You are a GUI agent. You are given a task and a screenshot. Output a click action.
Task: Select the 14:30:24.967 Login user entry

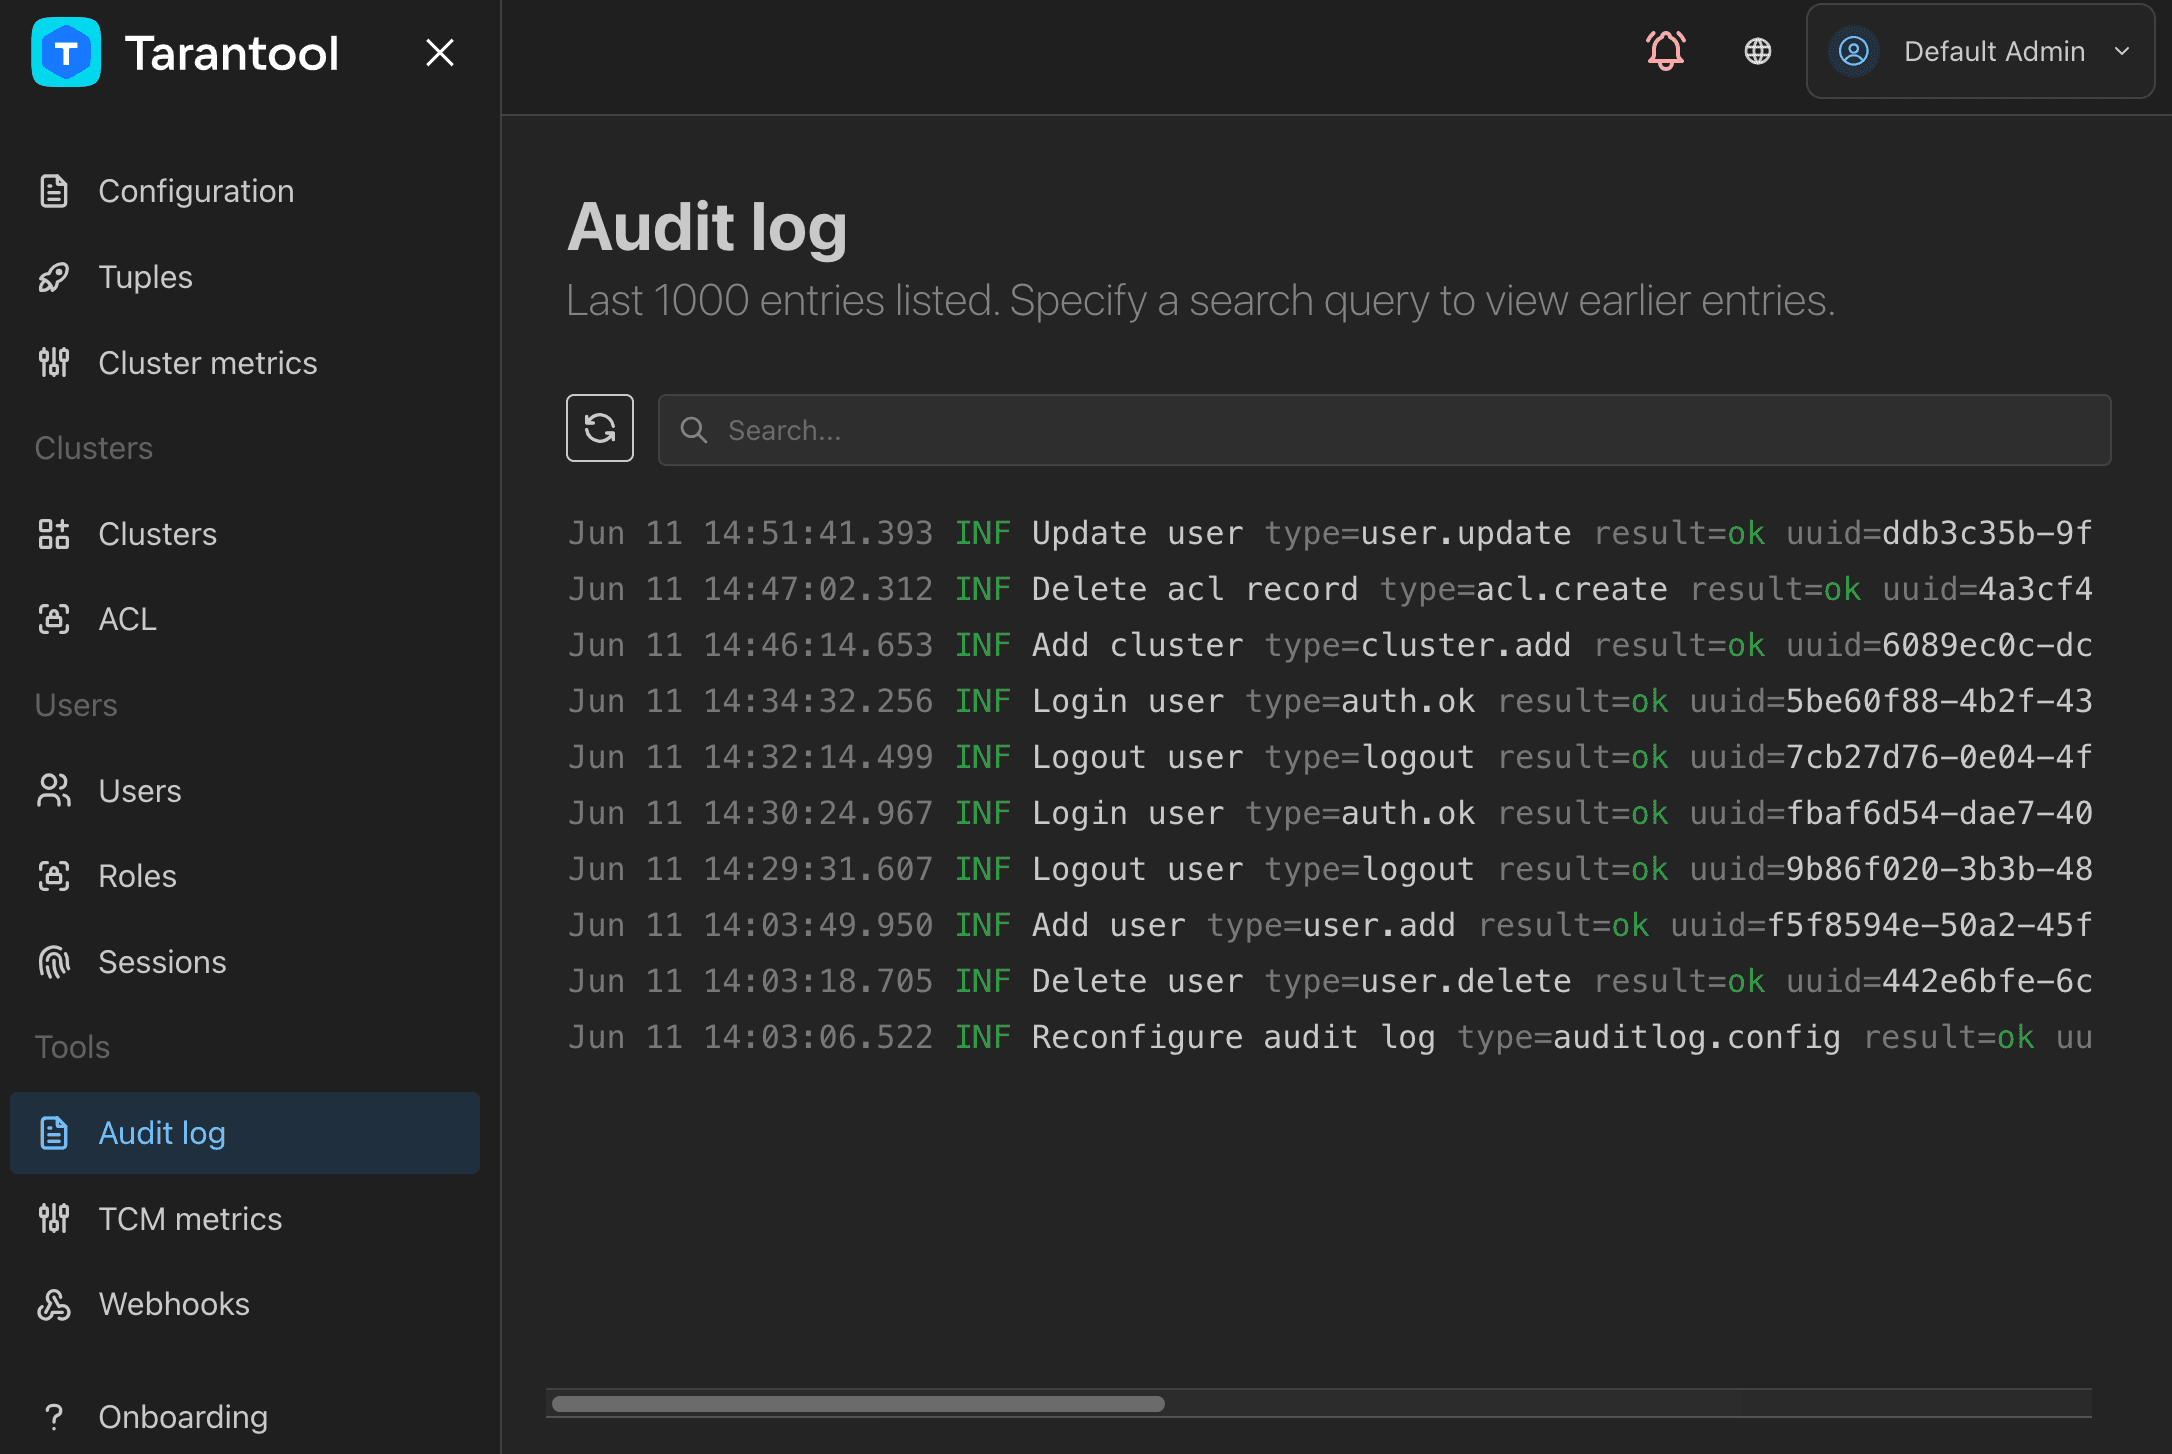tap(1330, 813)
